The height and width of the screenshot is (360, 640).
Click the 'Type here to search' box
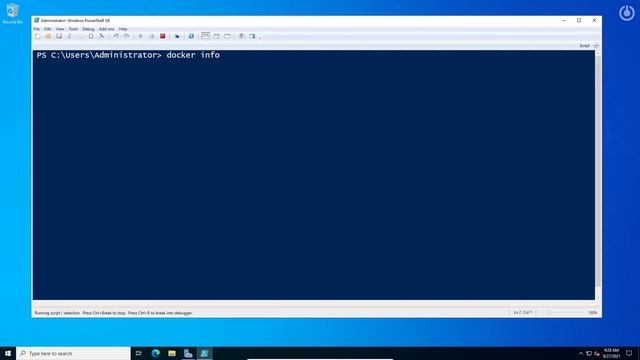pyautogui.click(x=73, y=353)
